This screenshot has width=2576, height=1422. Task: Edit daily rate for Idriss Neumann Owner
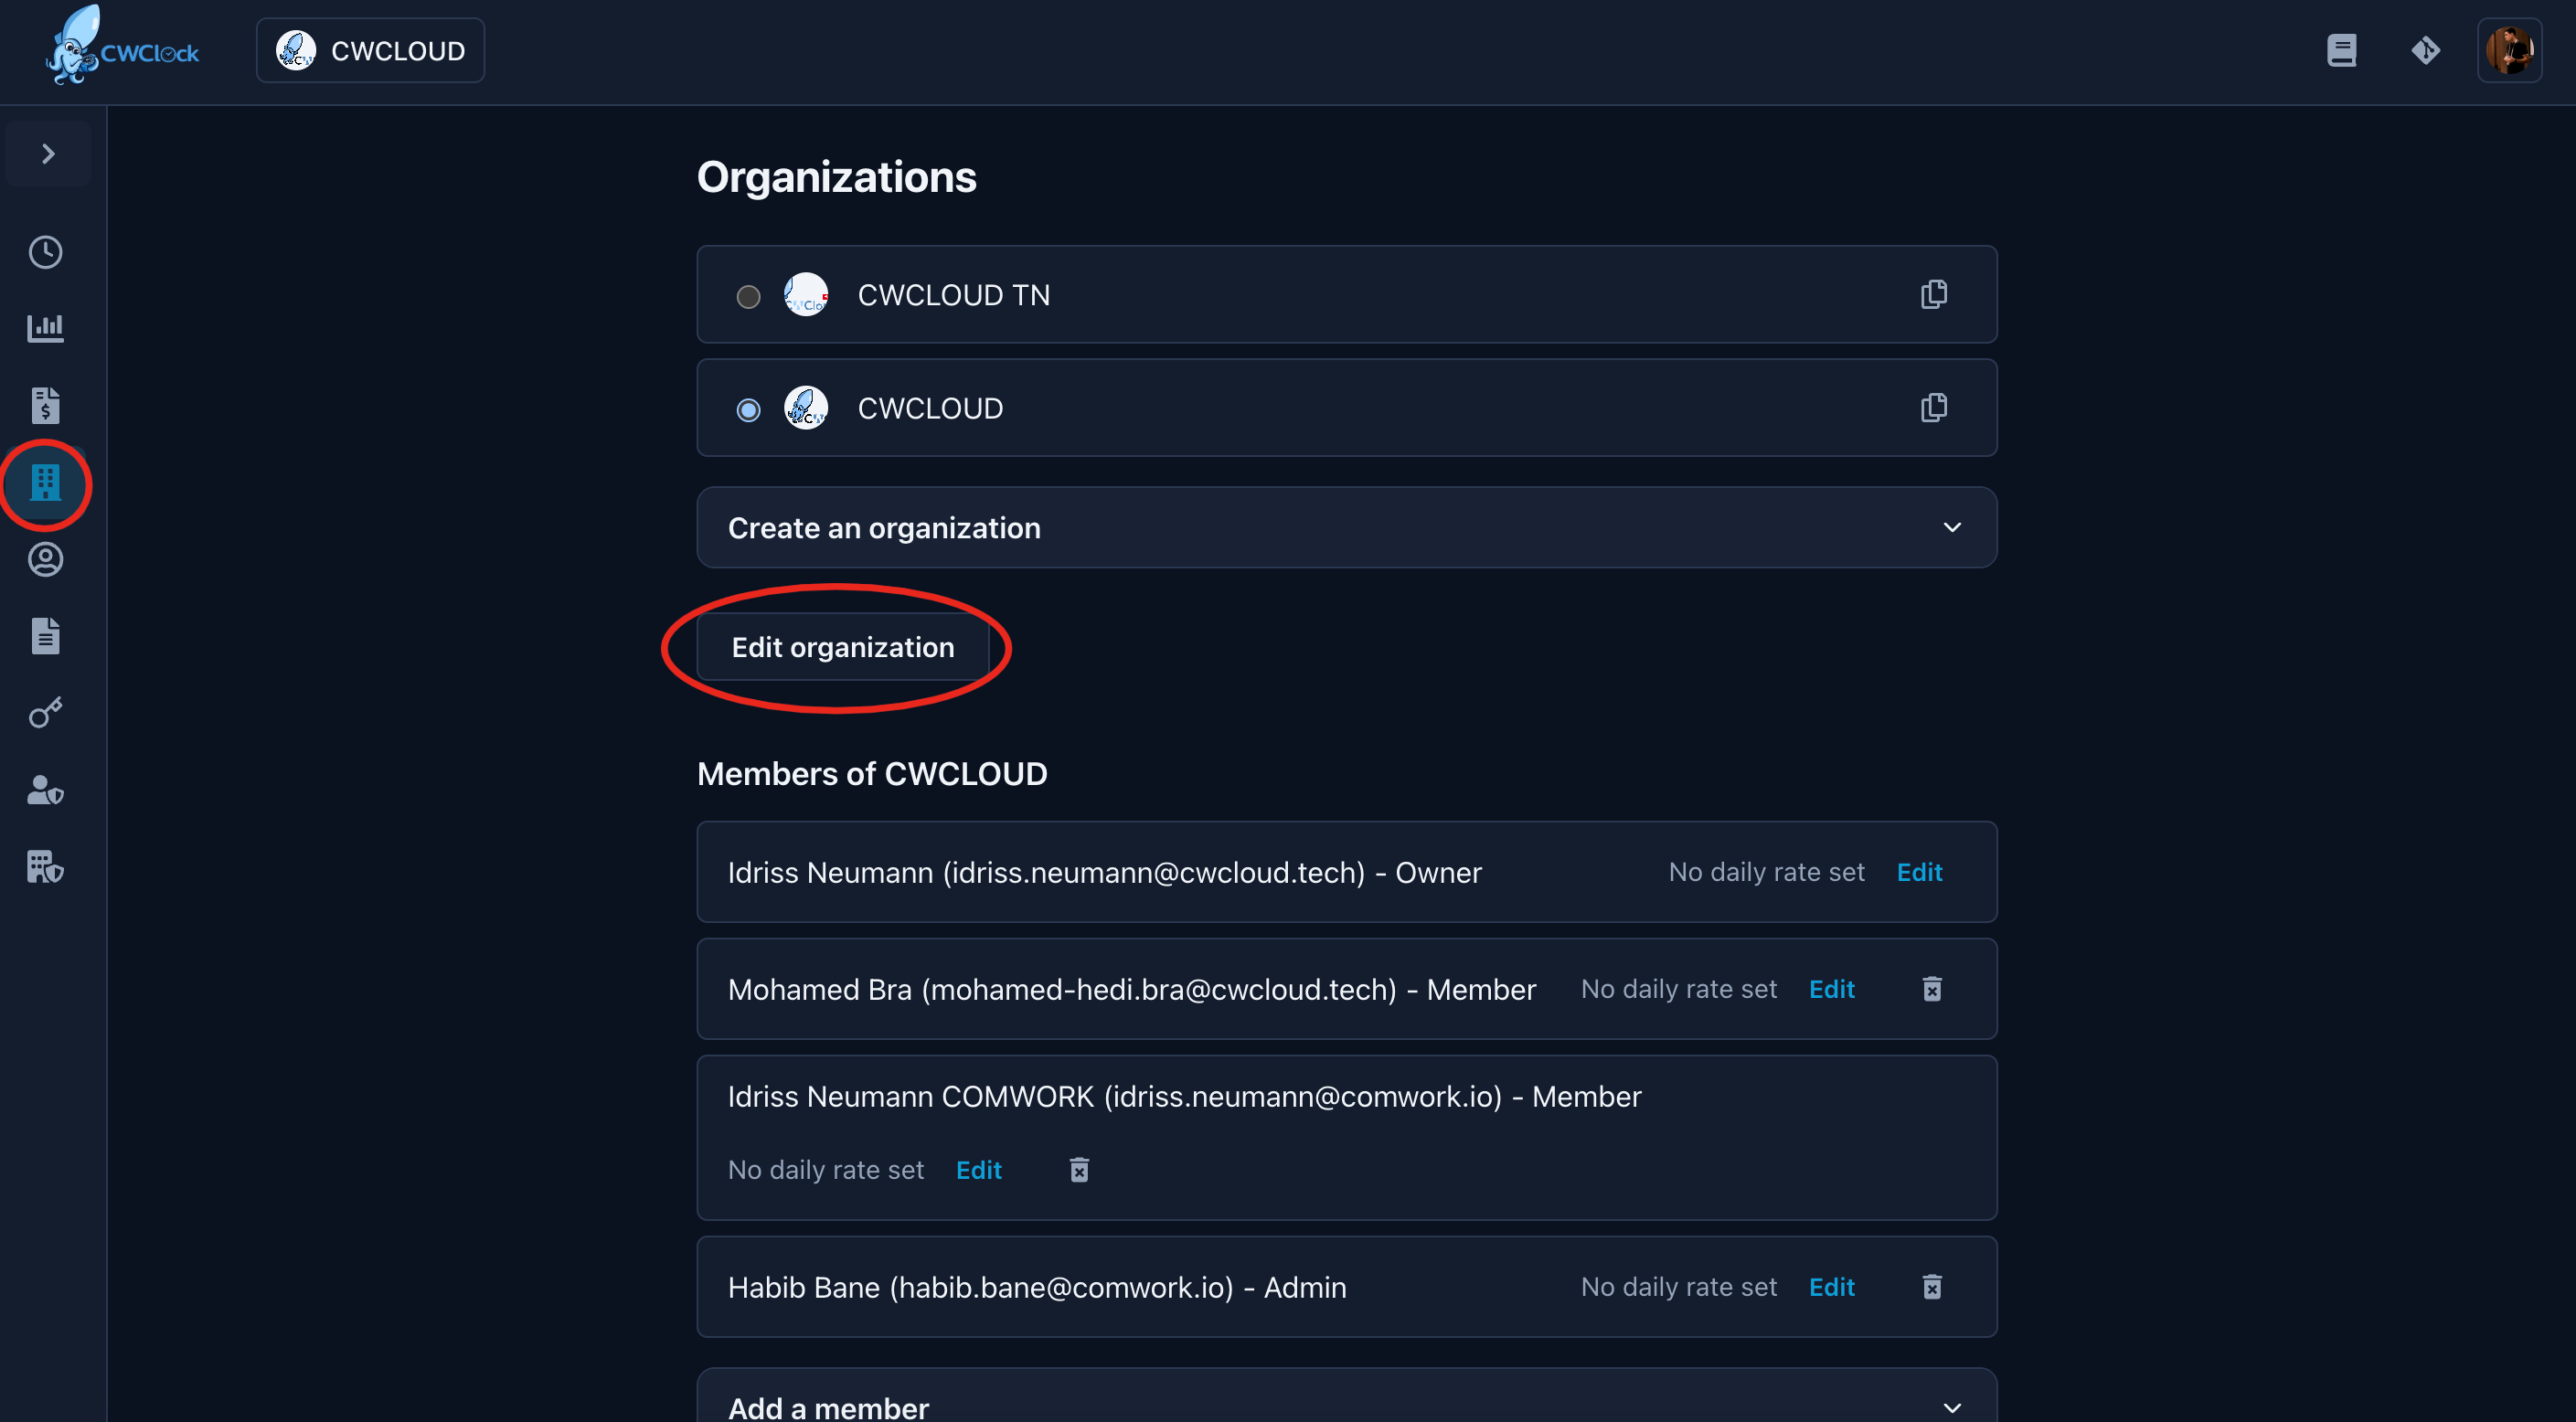point(1920,872)
